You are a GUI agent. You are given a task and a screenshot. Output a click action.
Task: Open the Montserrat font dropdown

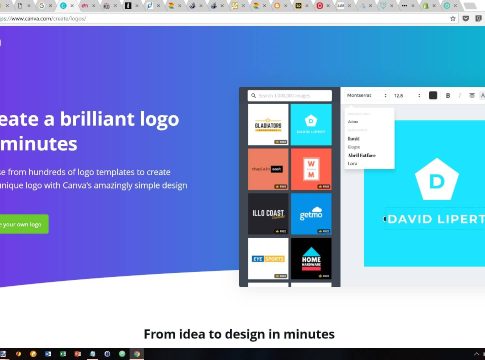[367, 96]
